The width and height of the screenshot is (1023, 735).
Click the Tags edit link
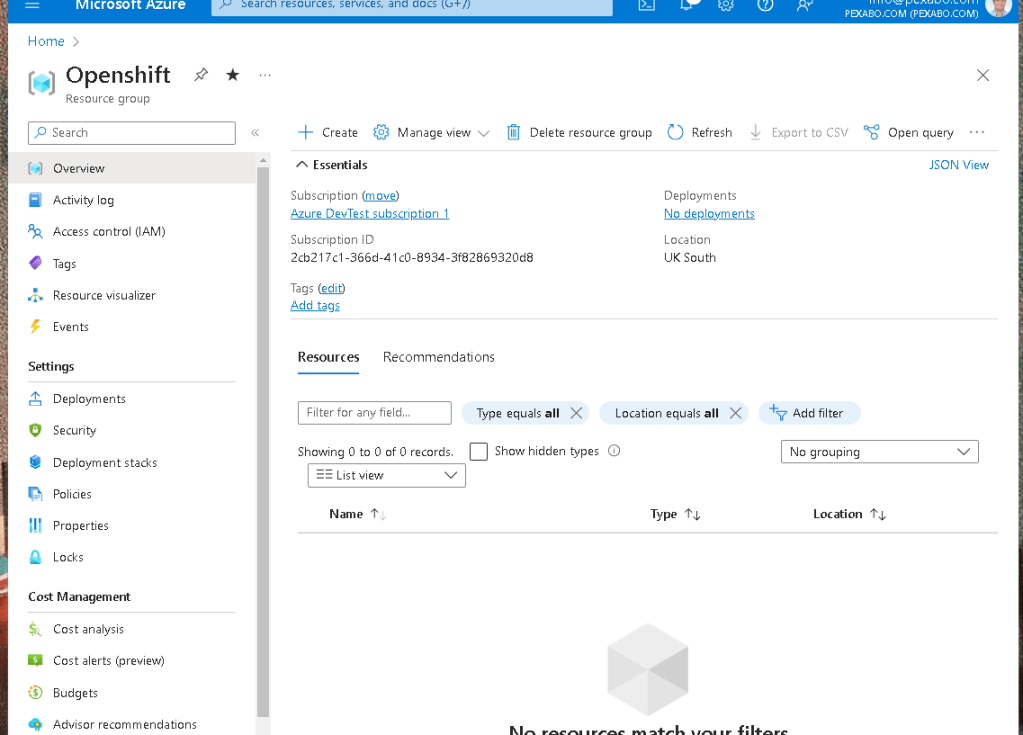(331, 288)
